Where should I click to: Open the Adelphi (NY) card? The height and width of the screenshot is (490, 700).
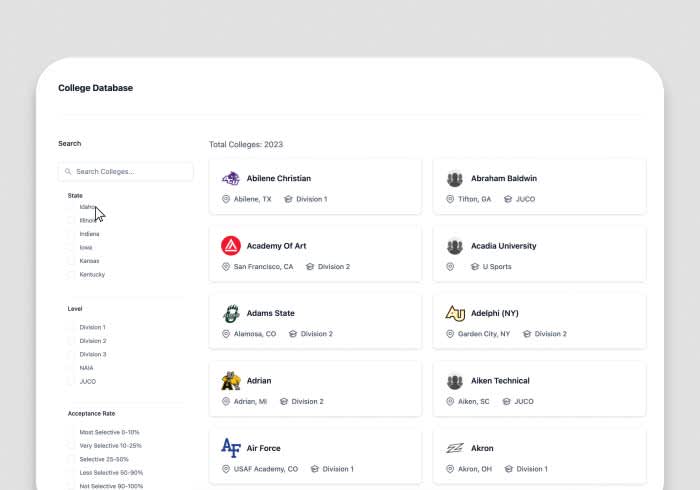[x=539, y=322]
